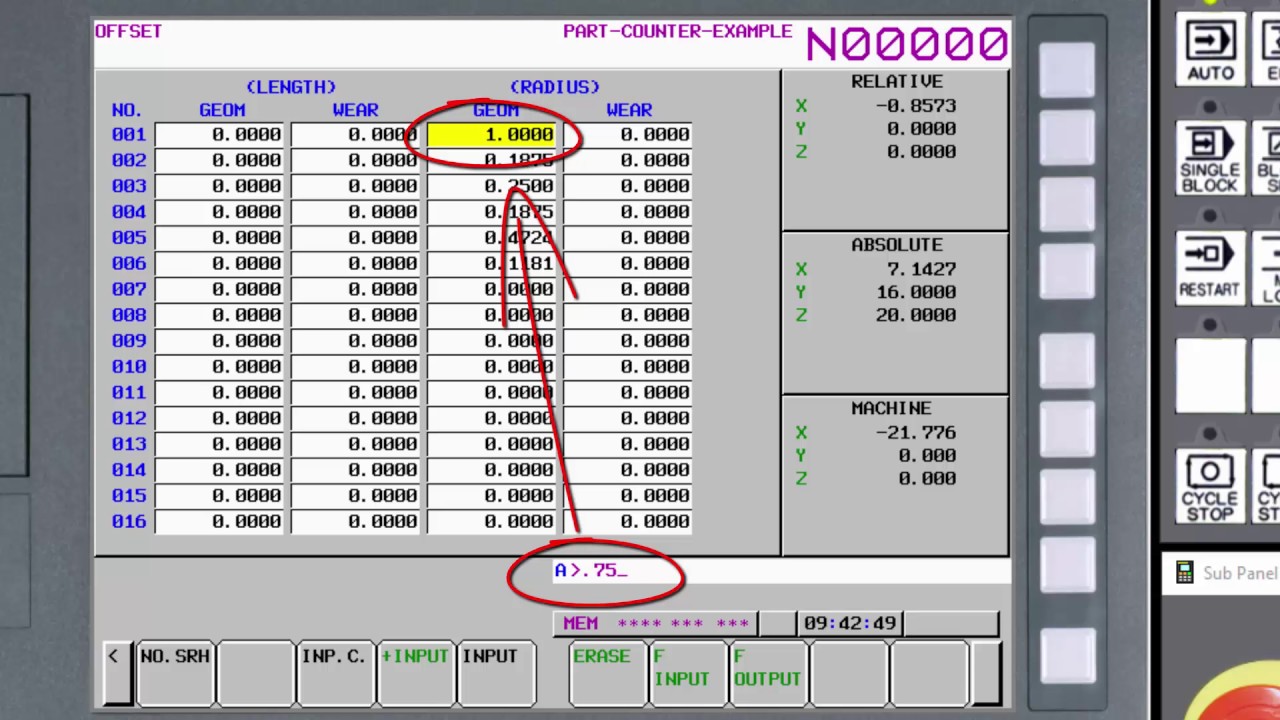
Task: Select length WEAR cell of offset 002
Action: (355, 160)
